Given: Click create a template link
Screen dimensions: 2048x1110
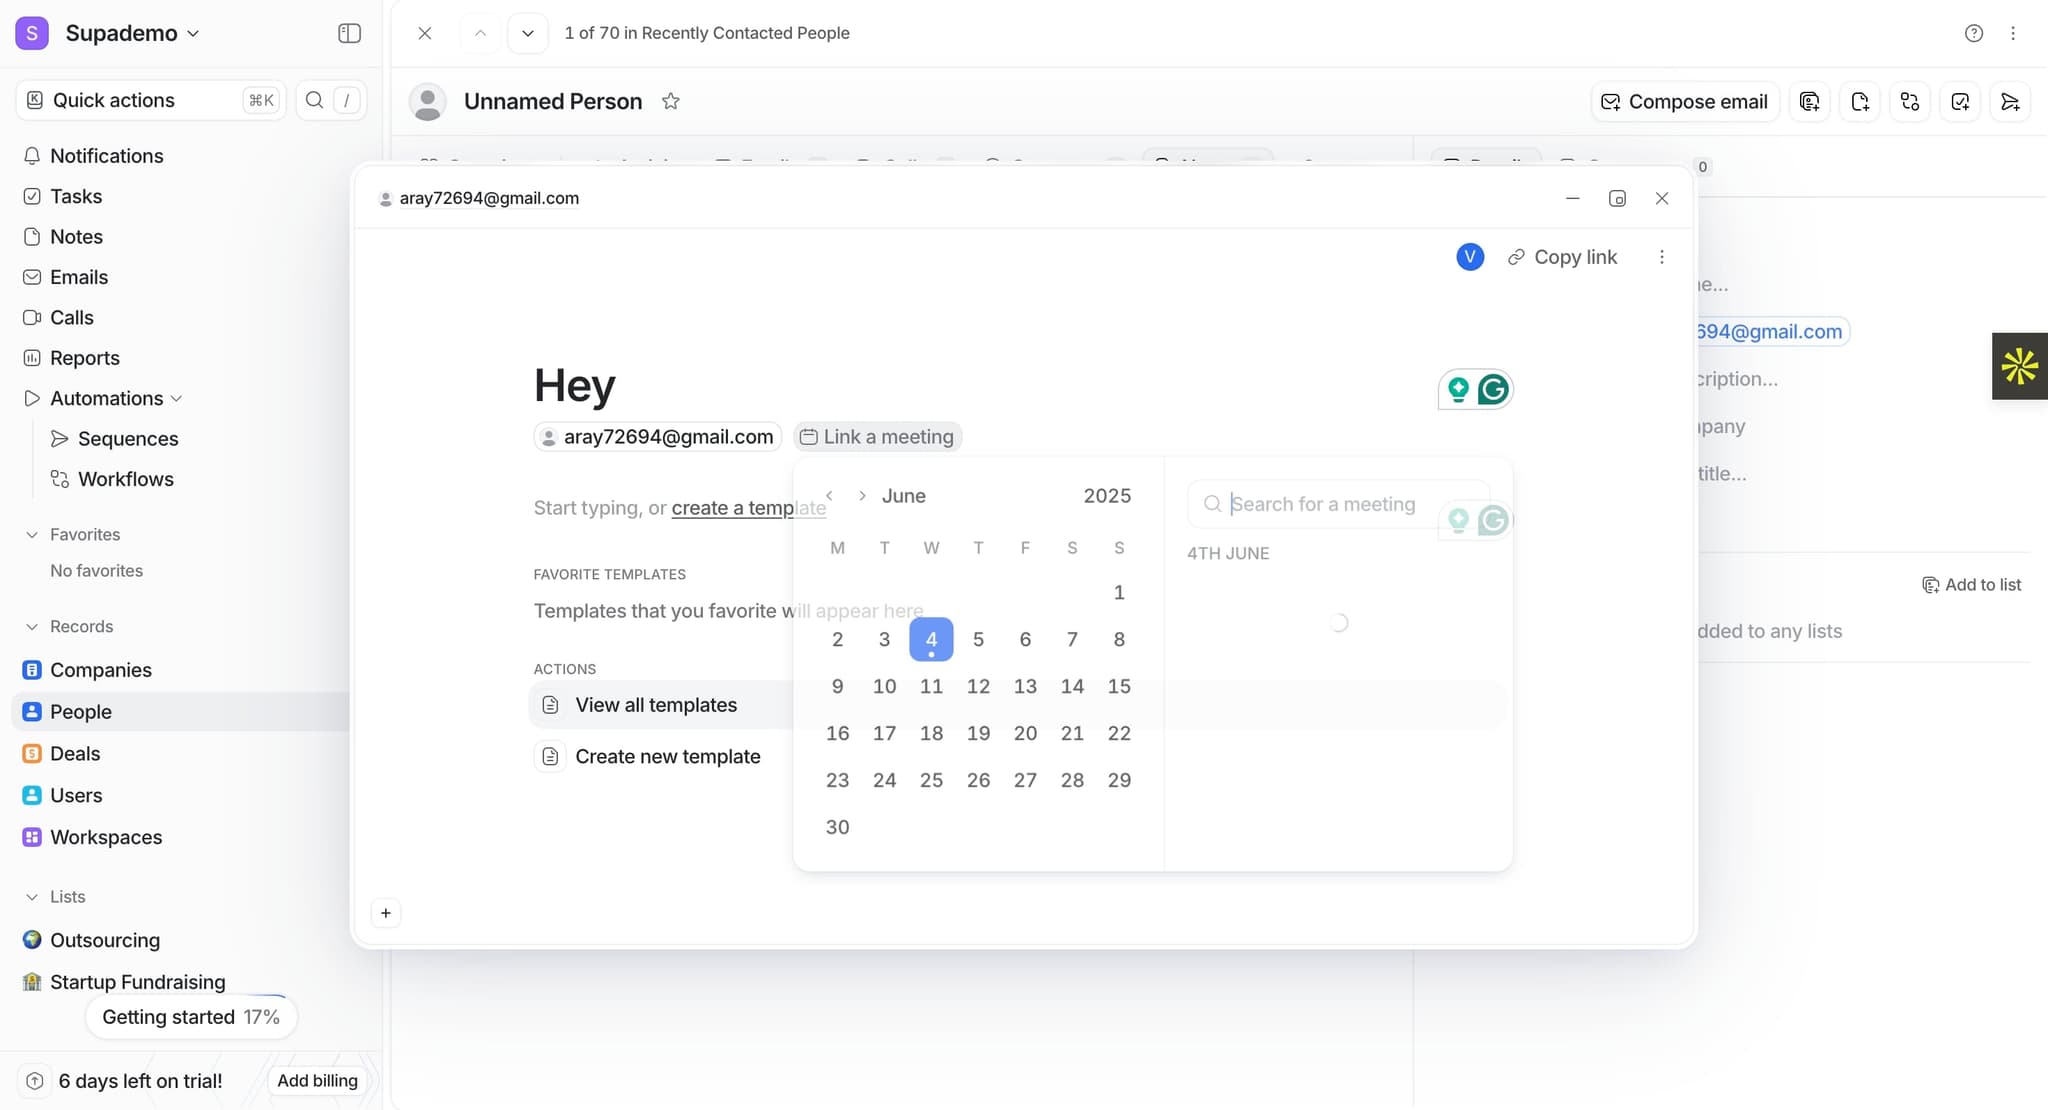Looking at the screenshot, I should click(x=749, y=508).
